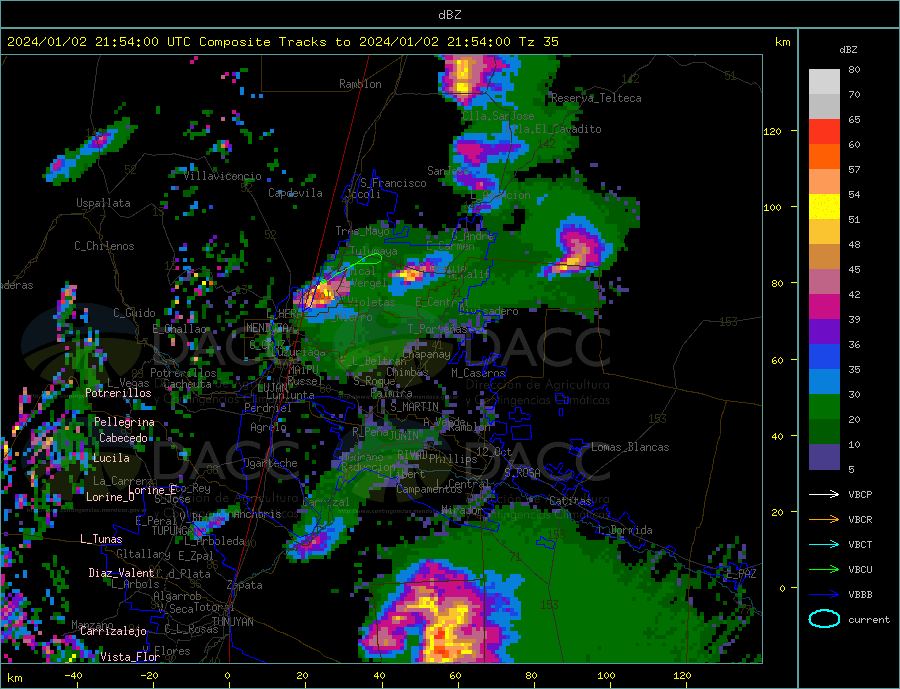Click the S_ROSA place label
This screenshot has width=900, height=689.
click(x=522, y=473)
